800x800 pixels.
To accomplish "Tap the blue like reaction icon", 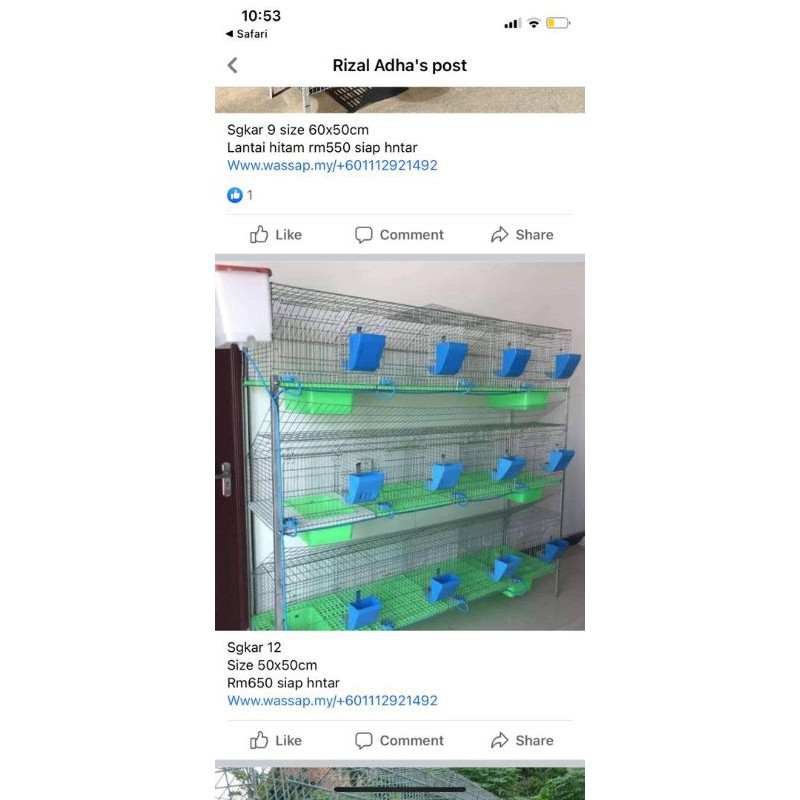I will tap(235, 195).
